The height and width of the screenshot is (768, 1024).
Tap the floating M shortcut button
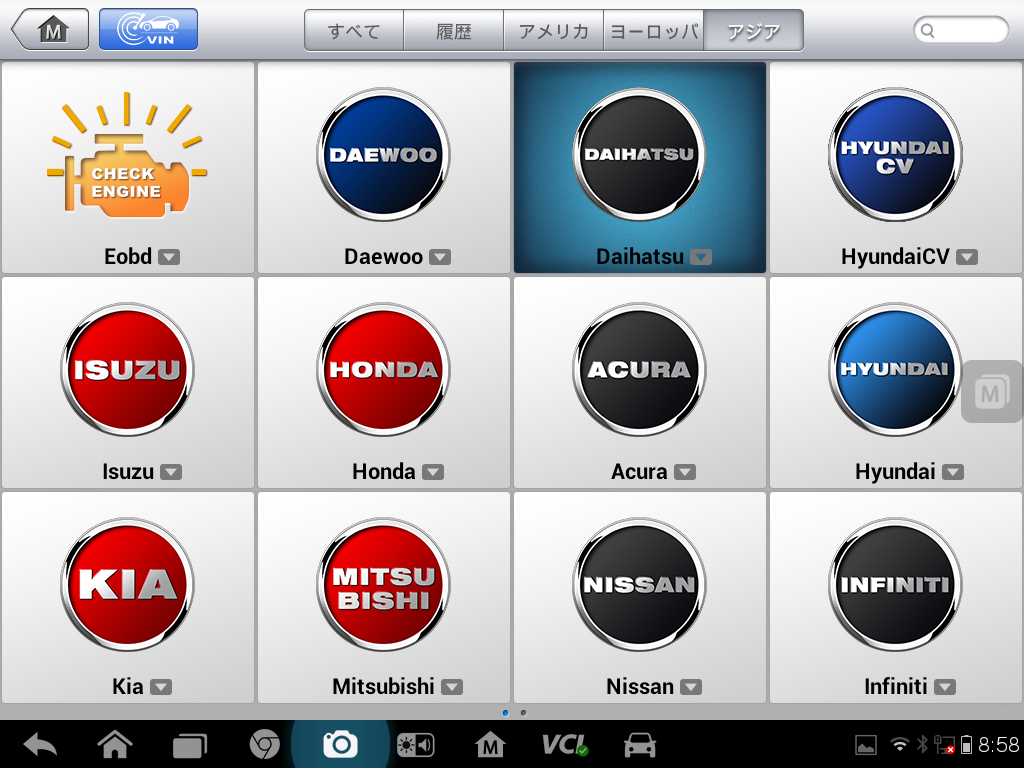pyautogui.click(x=991, y=392)
